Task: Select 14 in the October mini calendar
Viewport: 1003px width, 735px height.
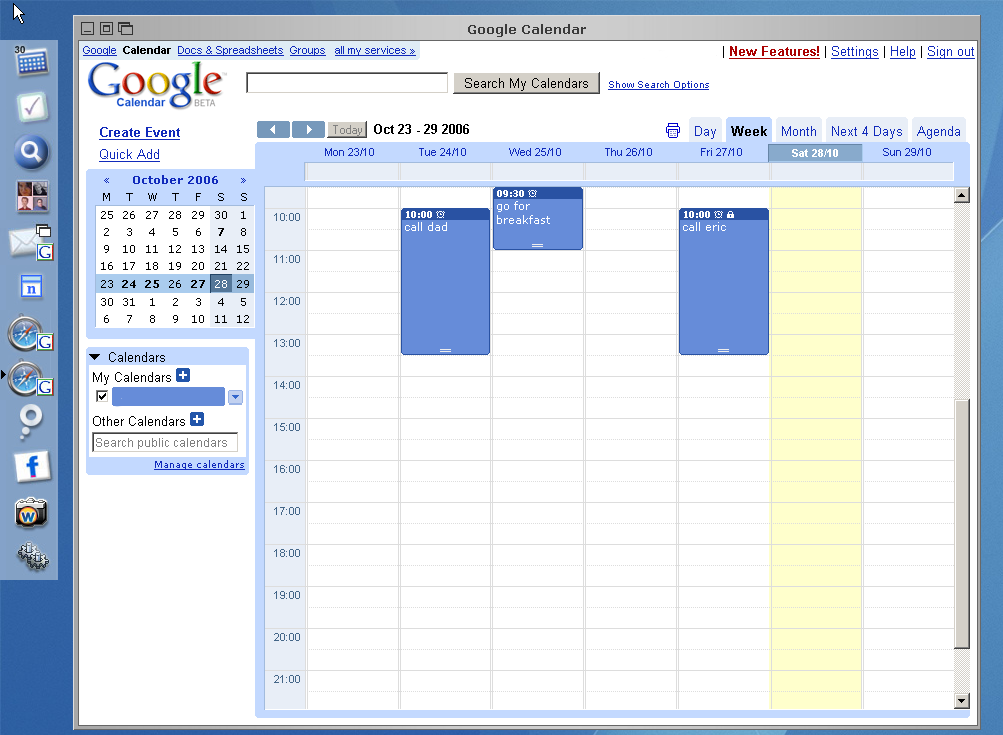Action: 221,249
